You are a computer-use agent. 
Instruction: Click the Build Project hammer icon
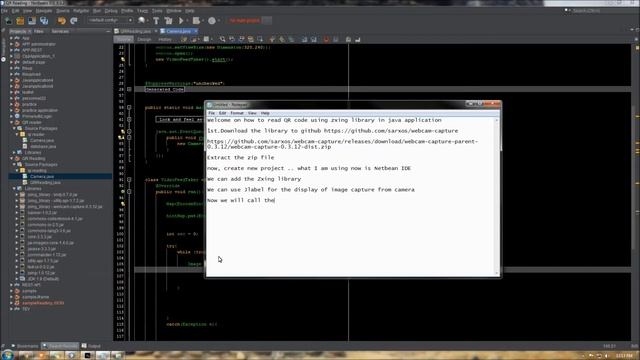(x=156, y=20)
